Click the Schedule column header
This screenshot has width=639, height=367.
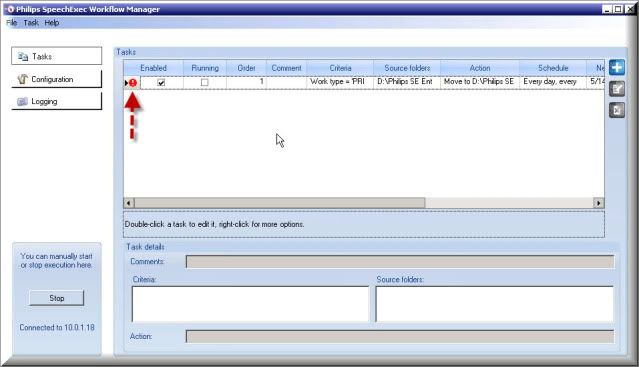[553, 68]
